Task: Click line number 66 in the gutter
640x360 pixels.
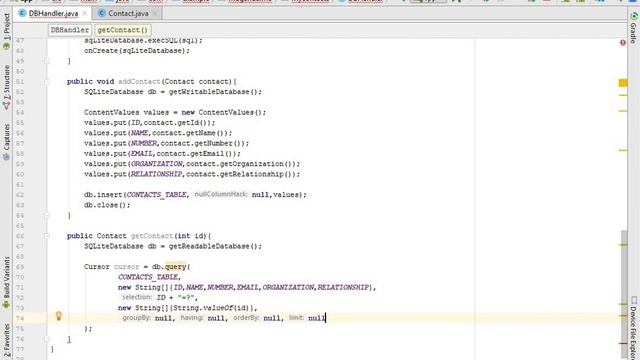Action: 20,236
